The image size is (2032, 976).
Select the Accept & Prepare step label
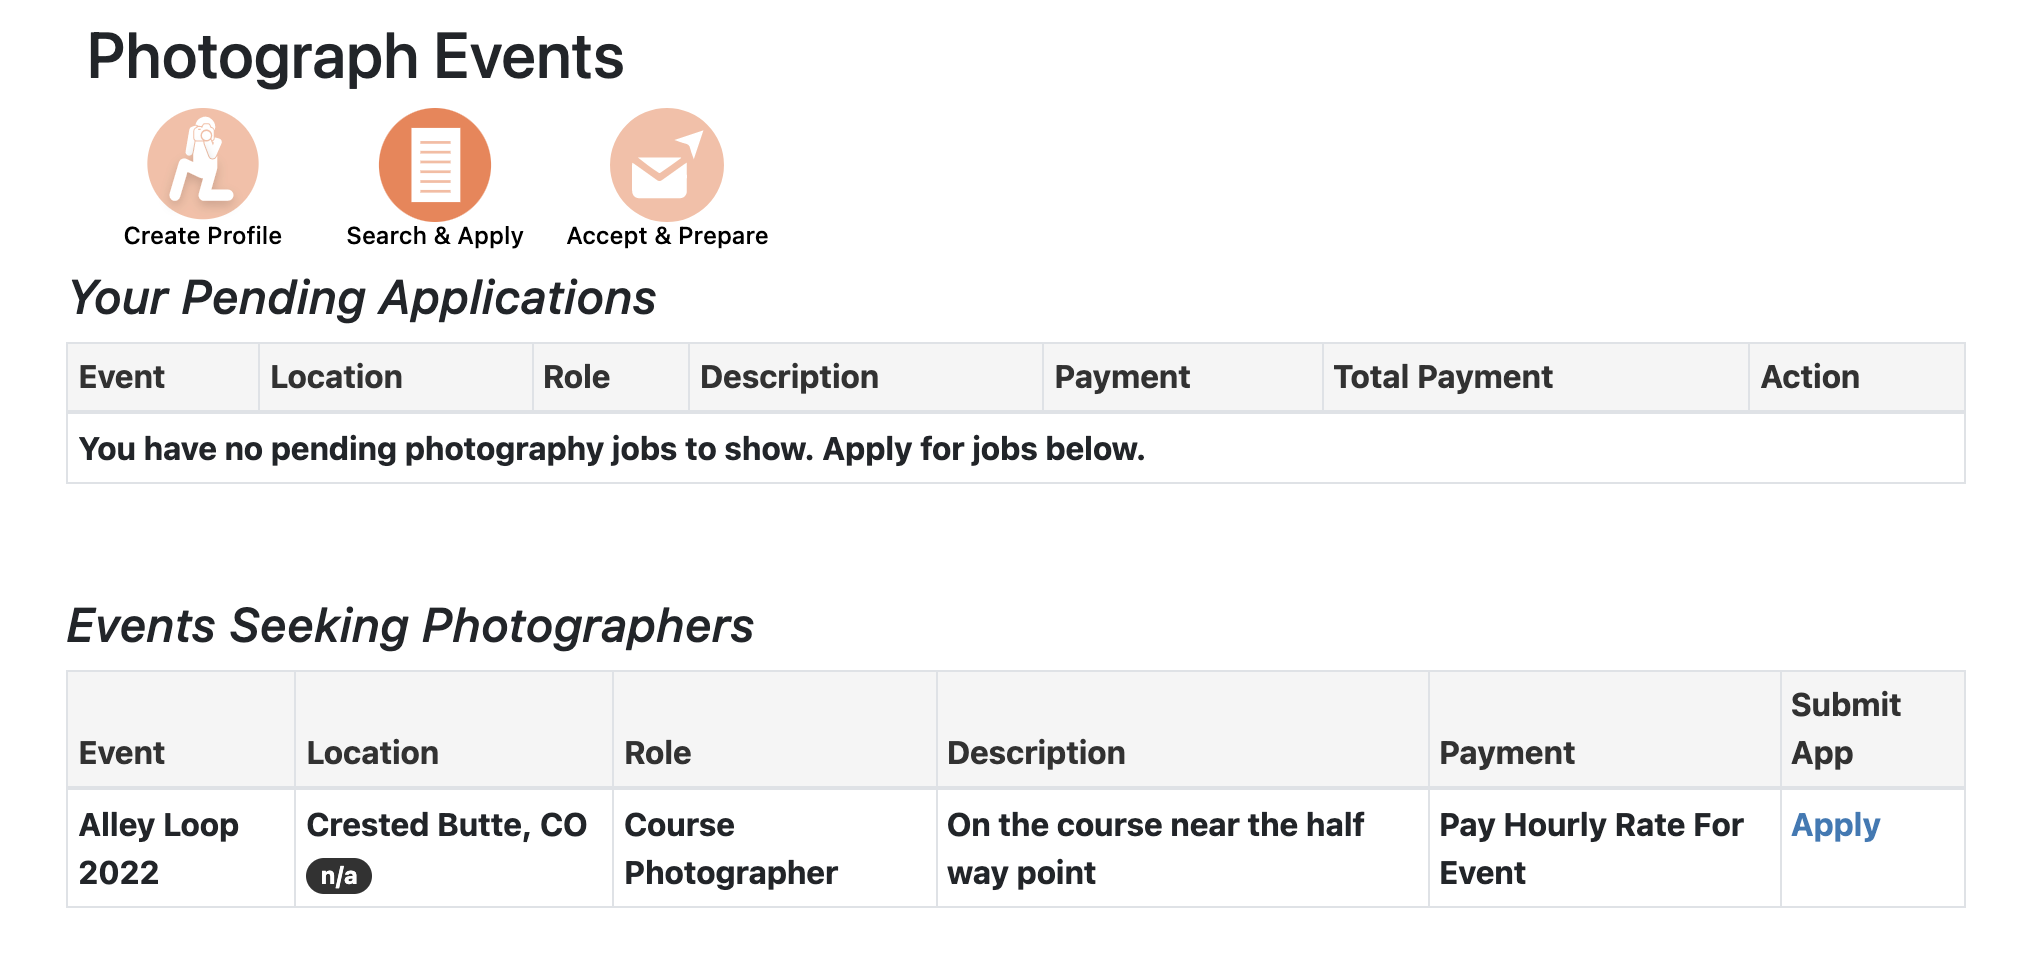[x=667, y=236]
